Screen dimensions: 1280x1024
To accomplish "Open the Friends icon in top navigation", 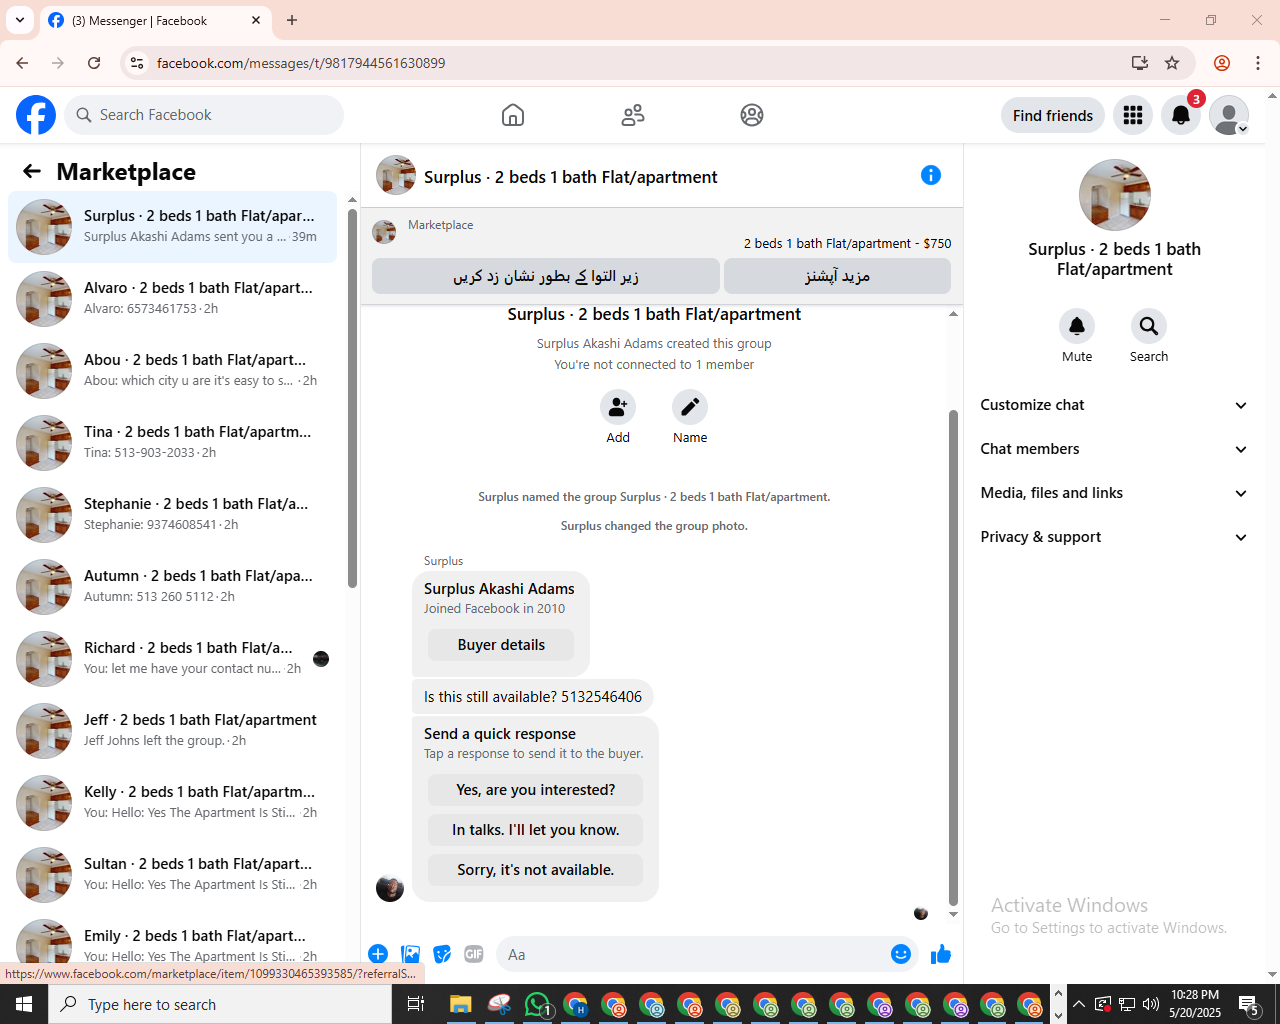I will pyautogui.click(x=633, y=115).
